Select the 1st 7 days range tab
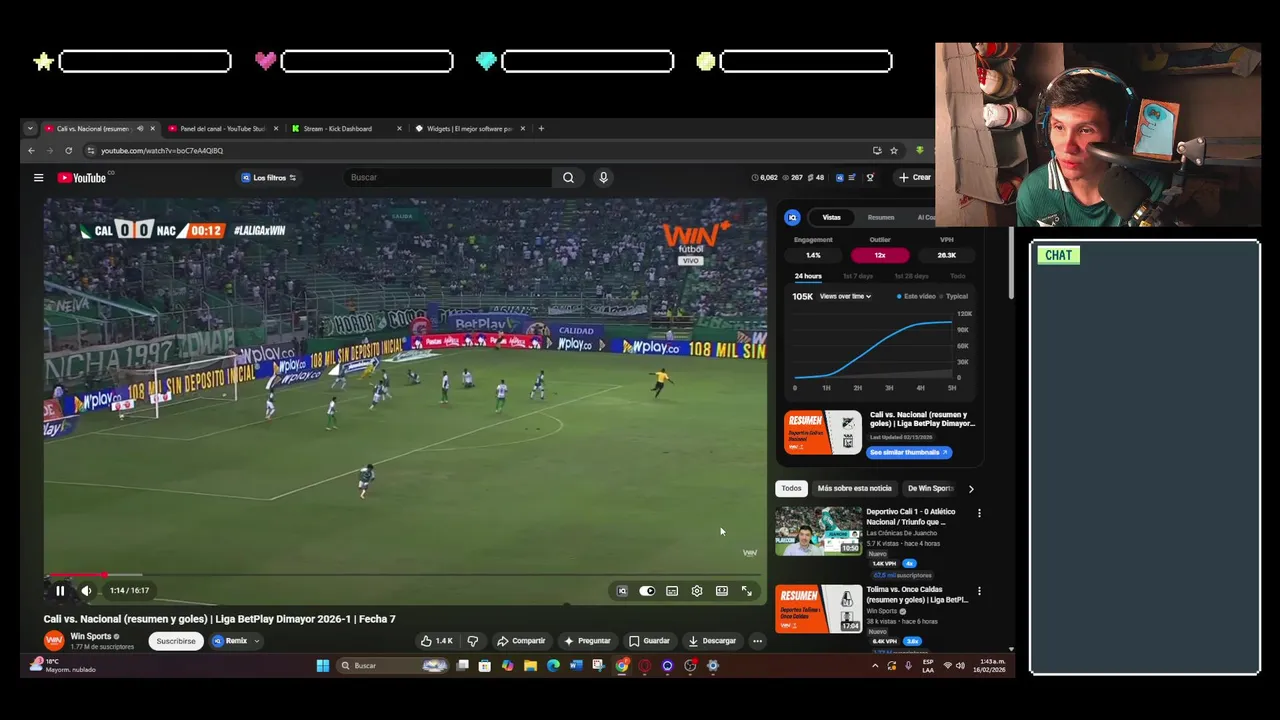1280x720 pixels. (858, 276)
